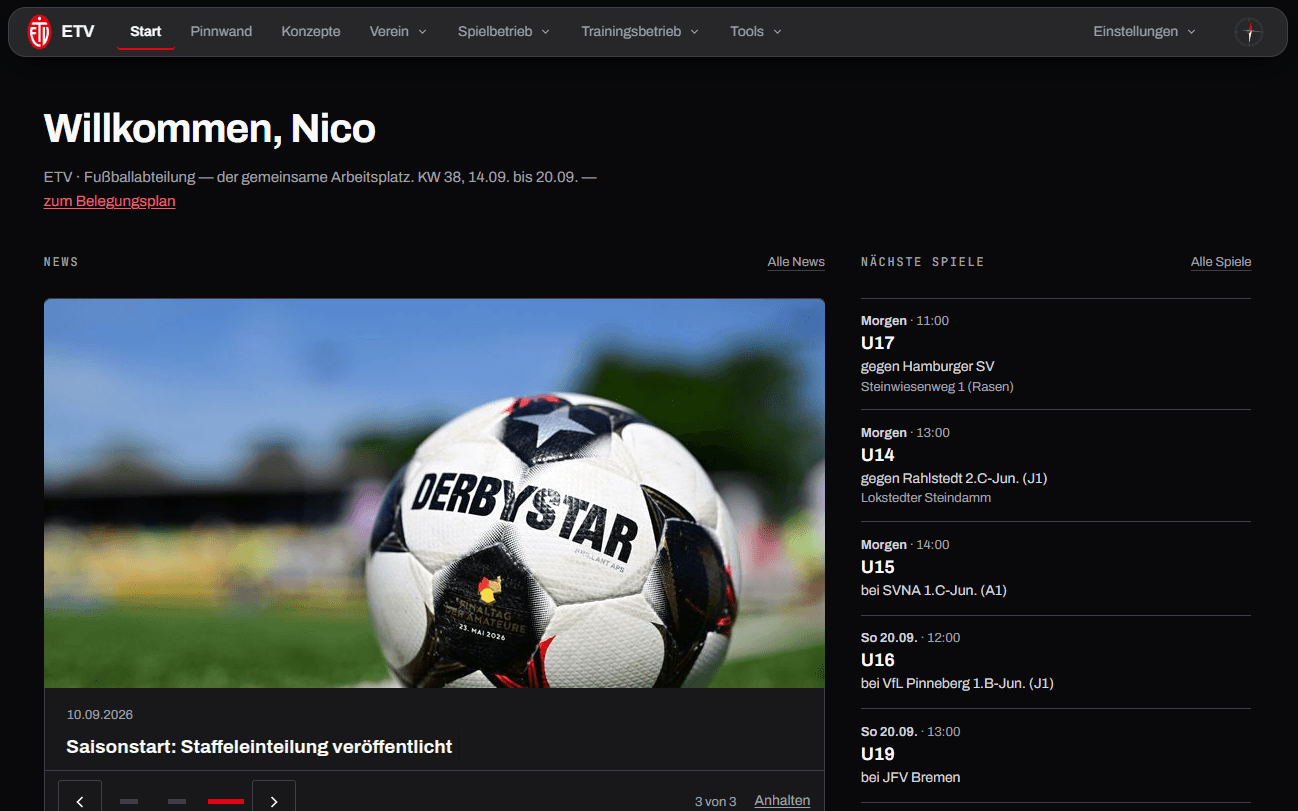Click the news date 10.09.2026
1298x811 pixels.
pyautogui.click(x=100, y=715)
